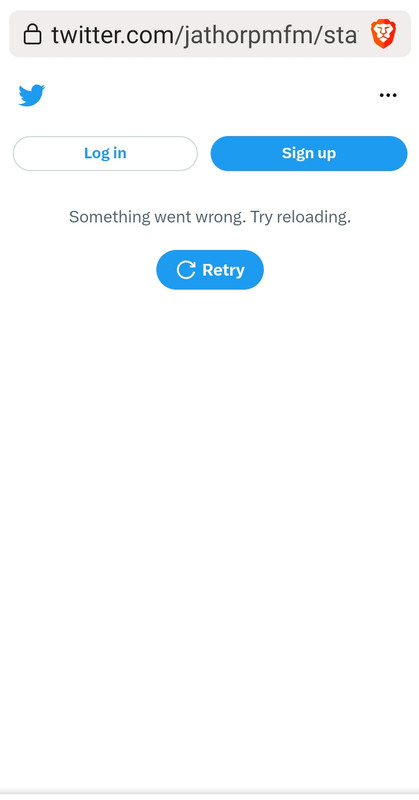Go to Twitter home via bird logo
The image size is (419, 800).
tap(32, 95)
